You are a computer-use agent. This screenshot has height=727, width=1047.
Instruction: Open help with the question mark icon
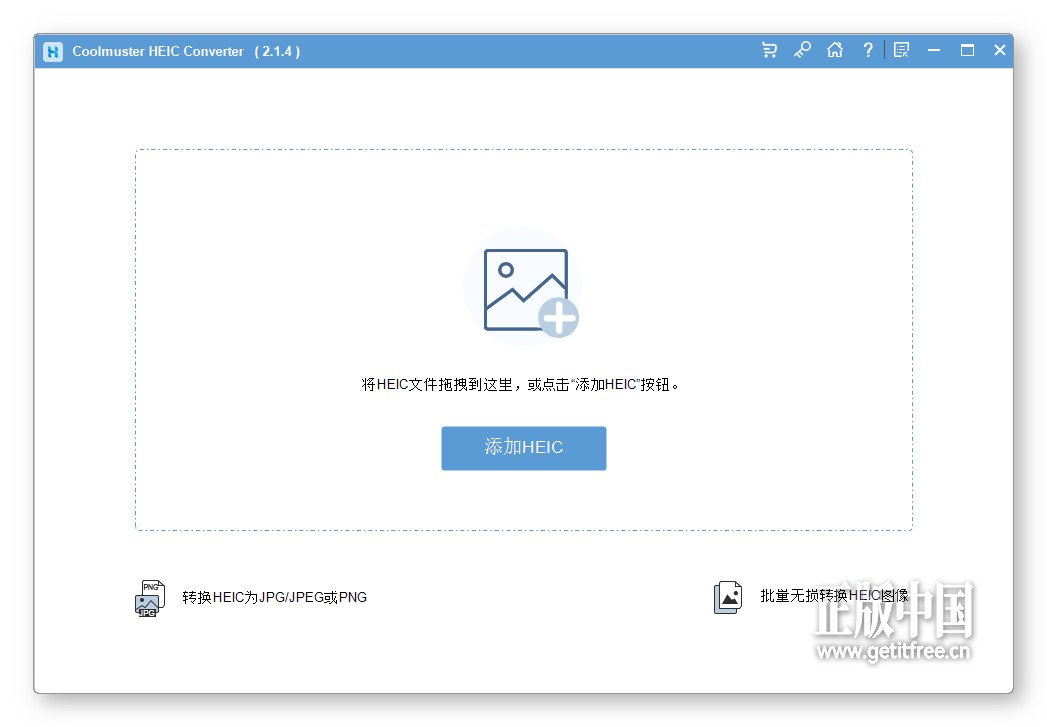pos(867,50)
